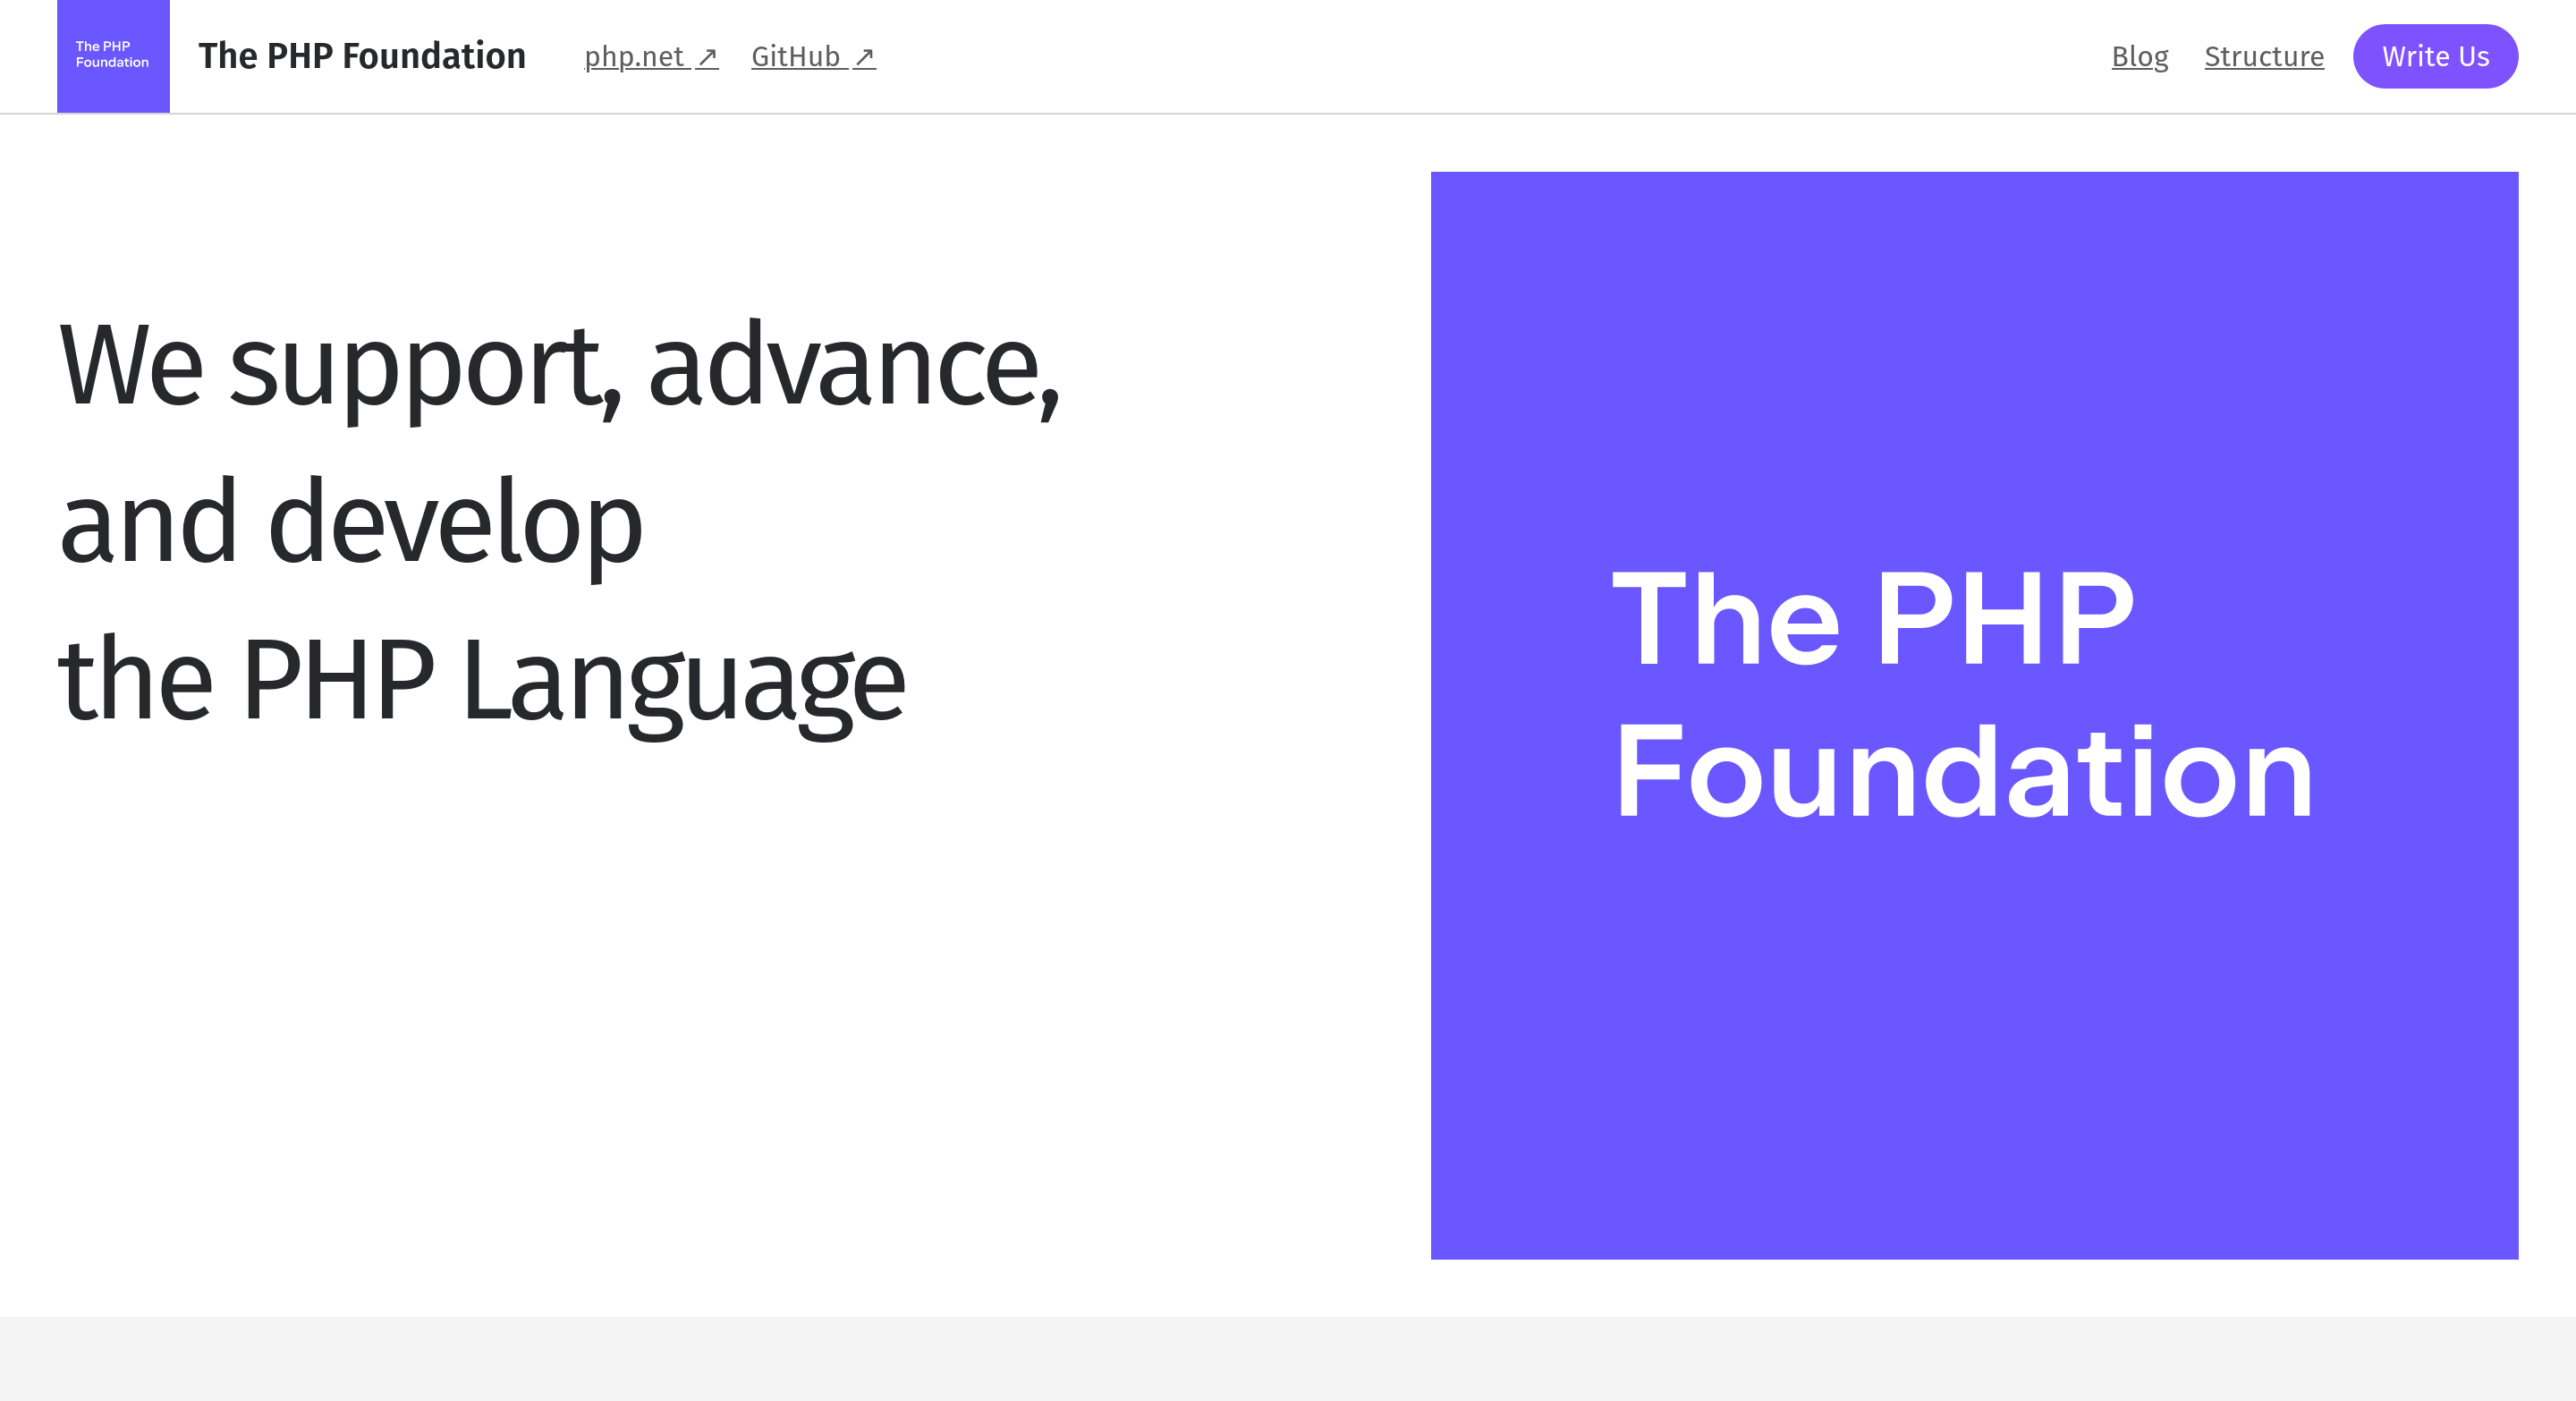Click "the PHP Language" headline line
The width and height of the screenshot is (2576, 1401).
(x=481, y=680)
